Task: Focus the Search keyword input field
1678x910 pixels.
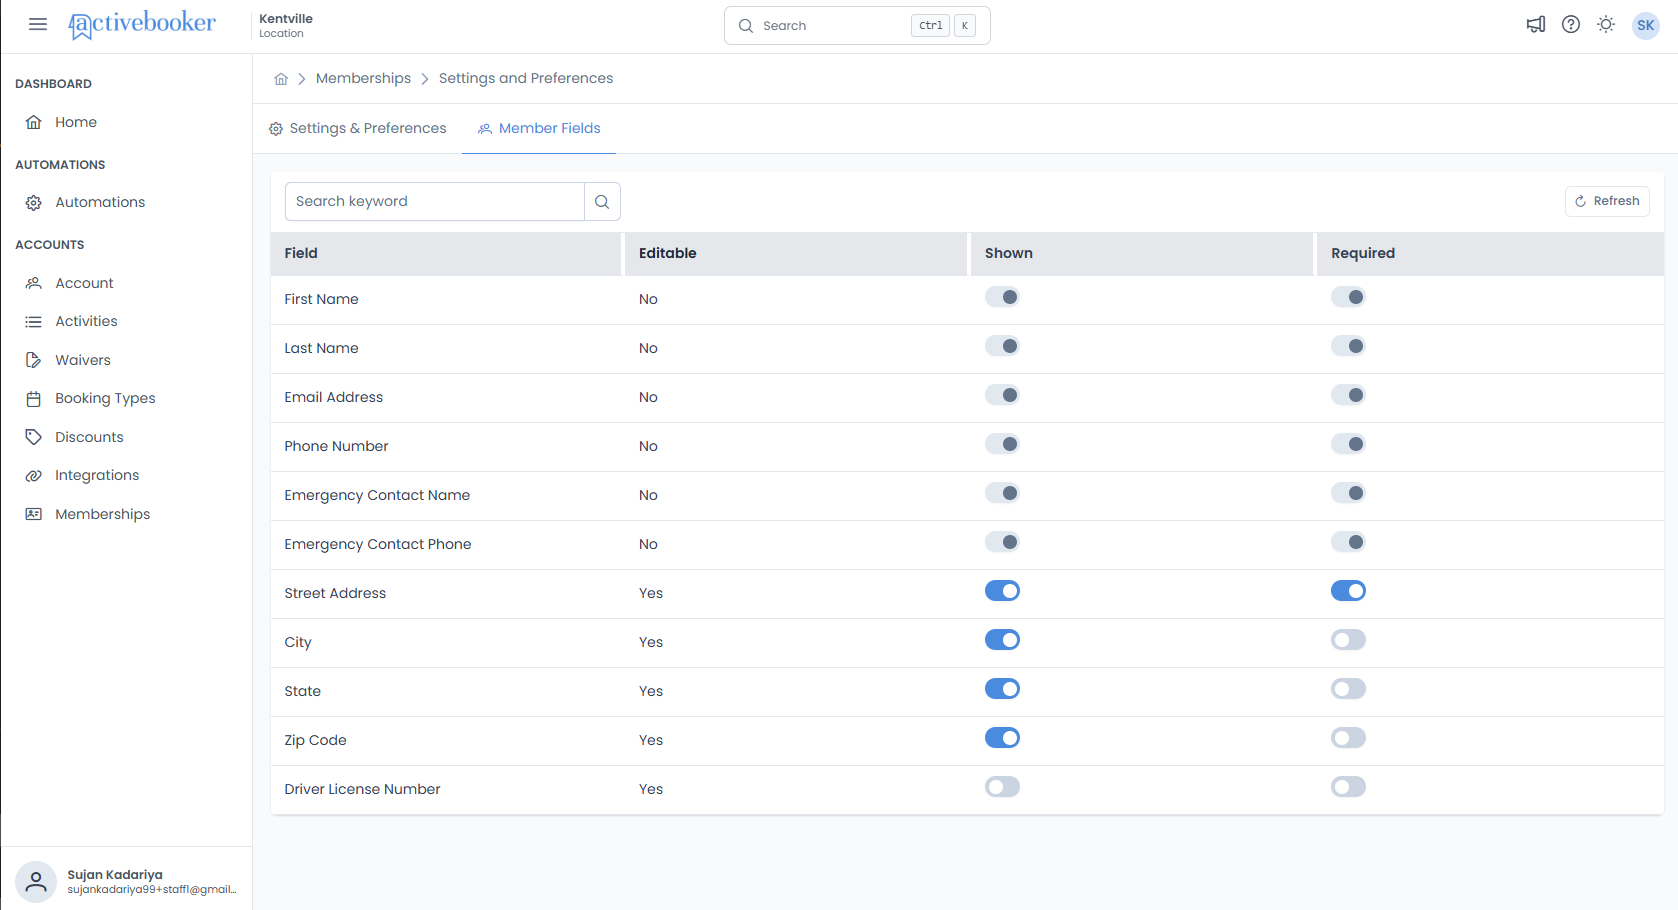Action: pyautogui.click(x=435, y=201)
